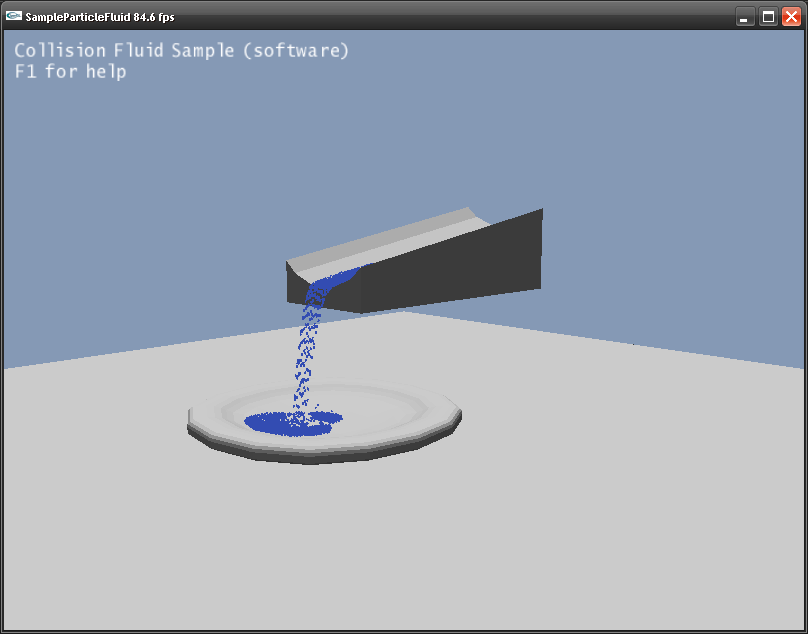808x634 pixels.
Task: Maximize the SampleParticleFluid window
Action: pyautogui.click(x=768, y=17)
